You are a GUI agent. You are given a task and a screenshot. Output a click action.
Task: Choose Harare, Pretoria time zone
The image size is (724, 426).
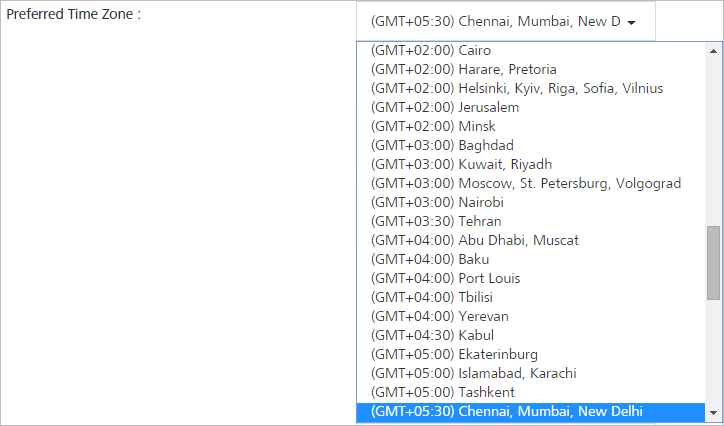point(531,69)
